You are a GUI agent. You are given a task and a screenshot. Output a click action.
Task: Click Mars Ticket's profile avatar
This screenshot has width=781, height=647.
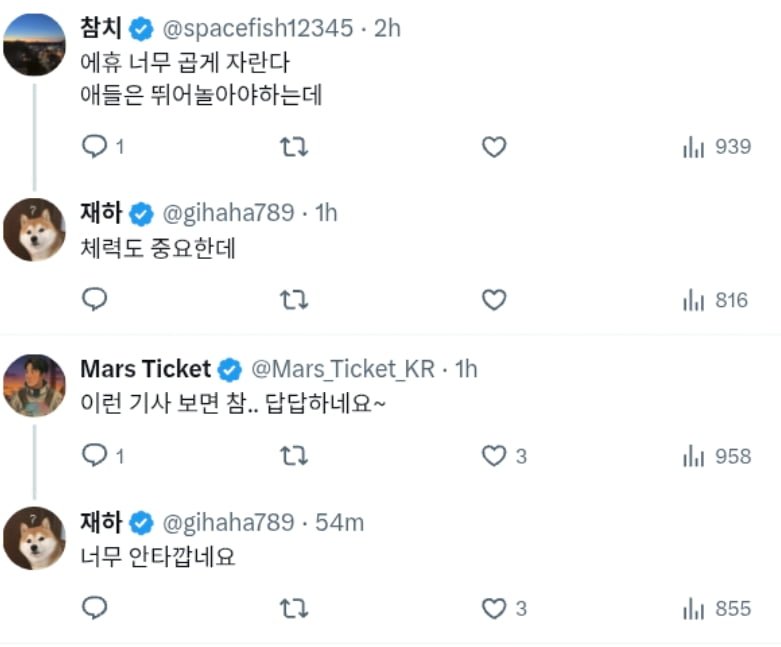(35, 385)
